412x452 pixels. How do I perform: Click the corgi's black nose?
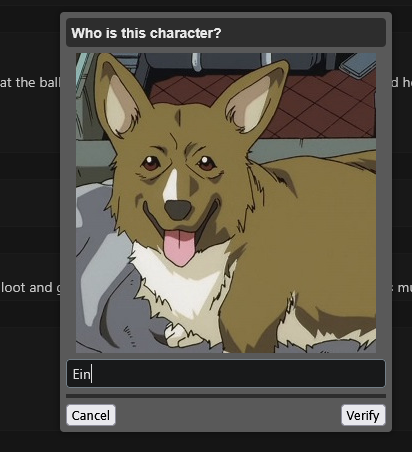point(178,210)
